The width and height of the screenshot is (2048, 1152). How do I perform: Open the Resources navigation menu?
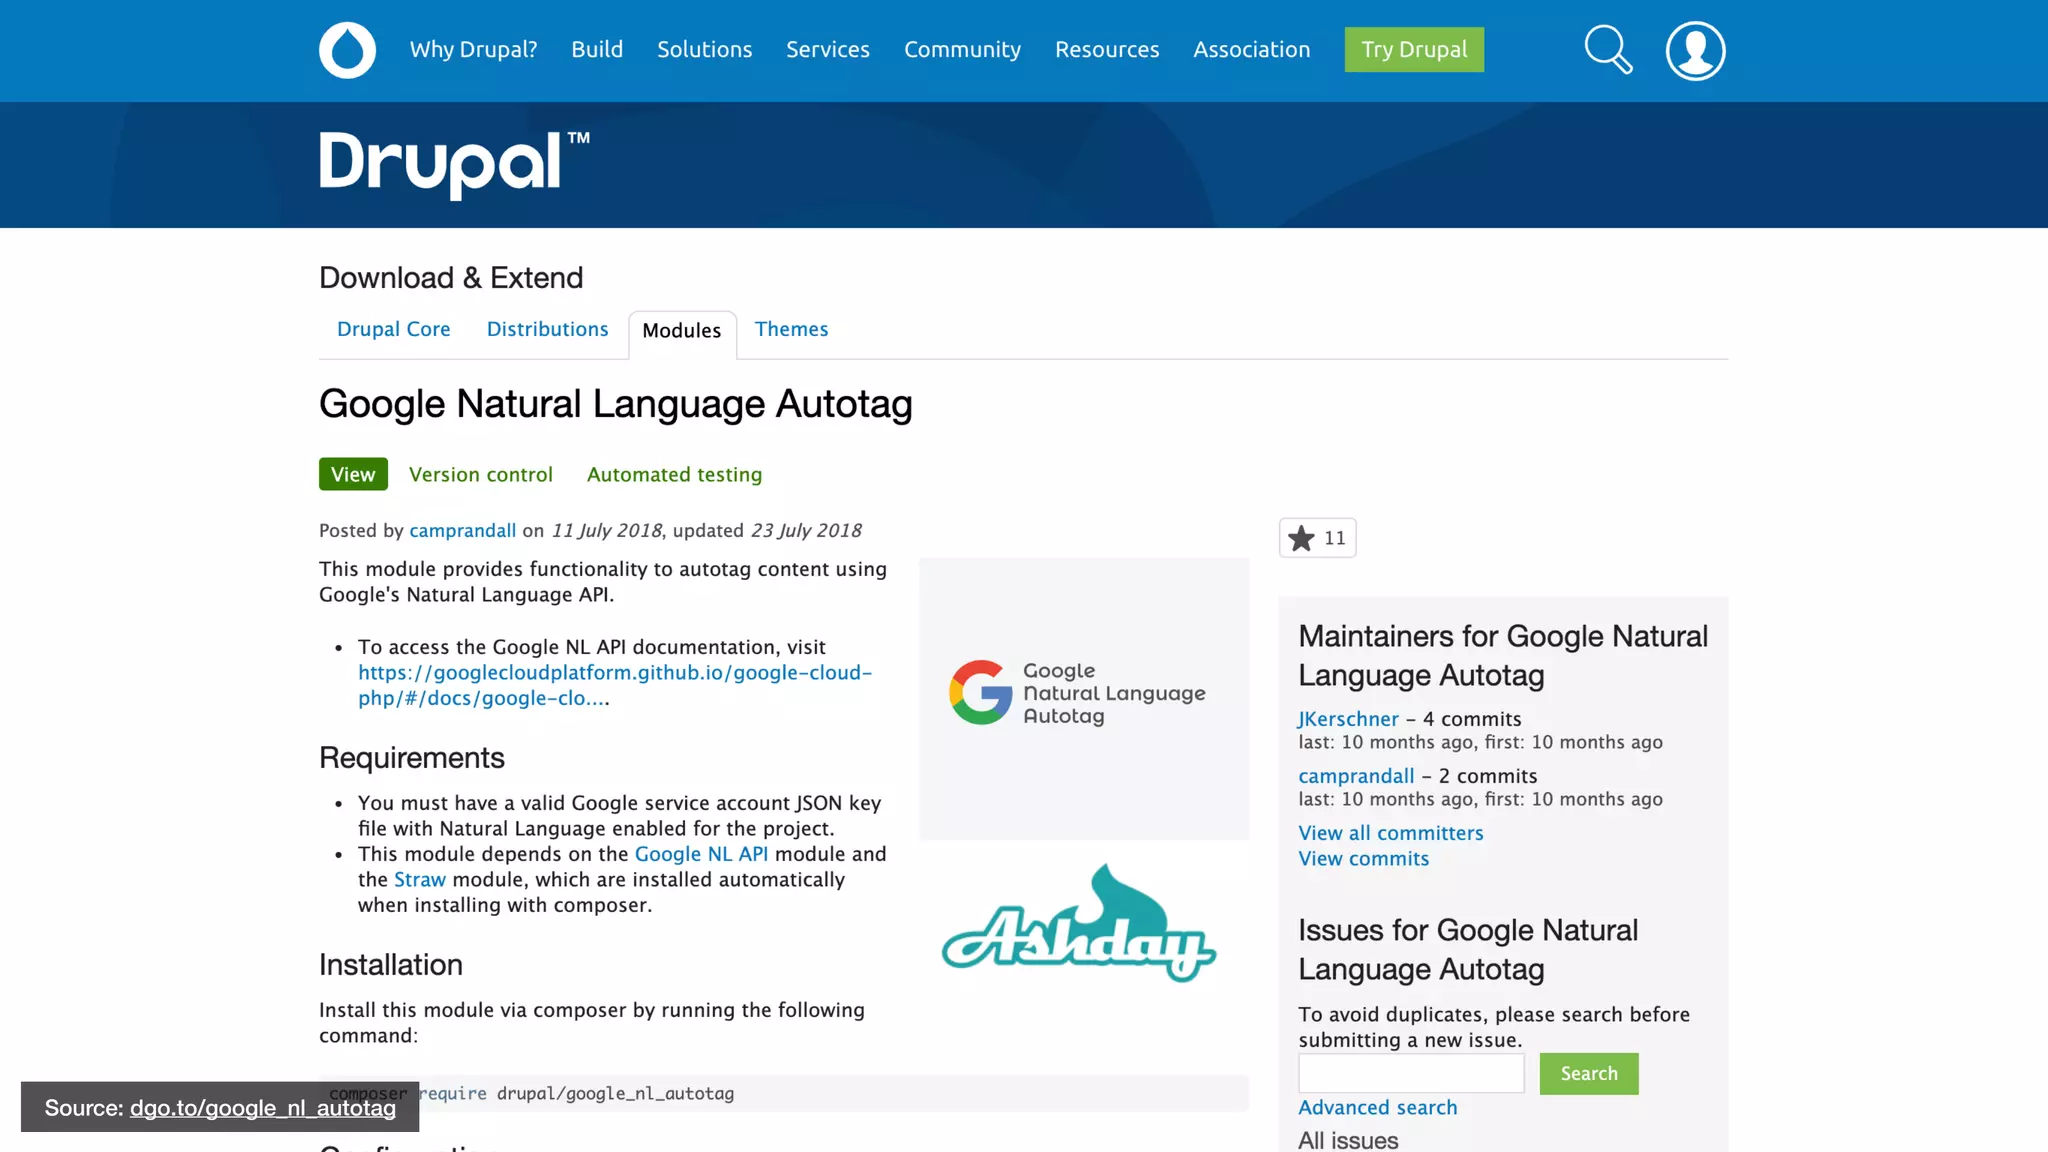pos(1107,50)
